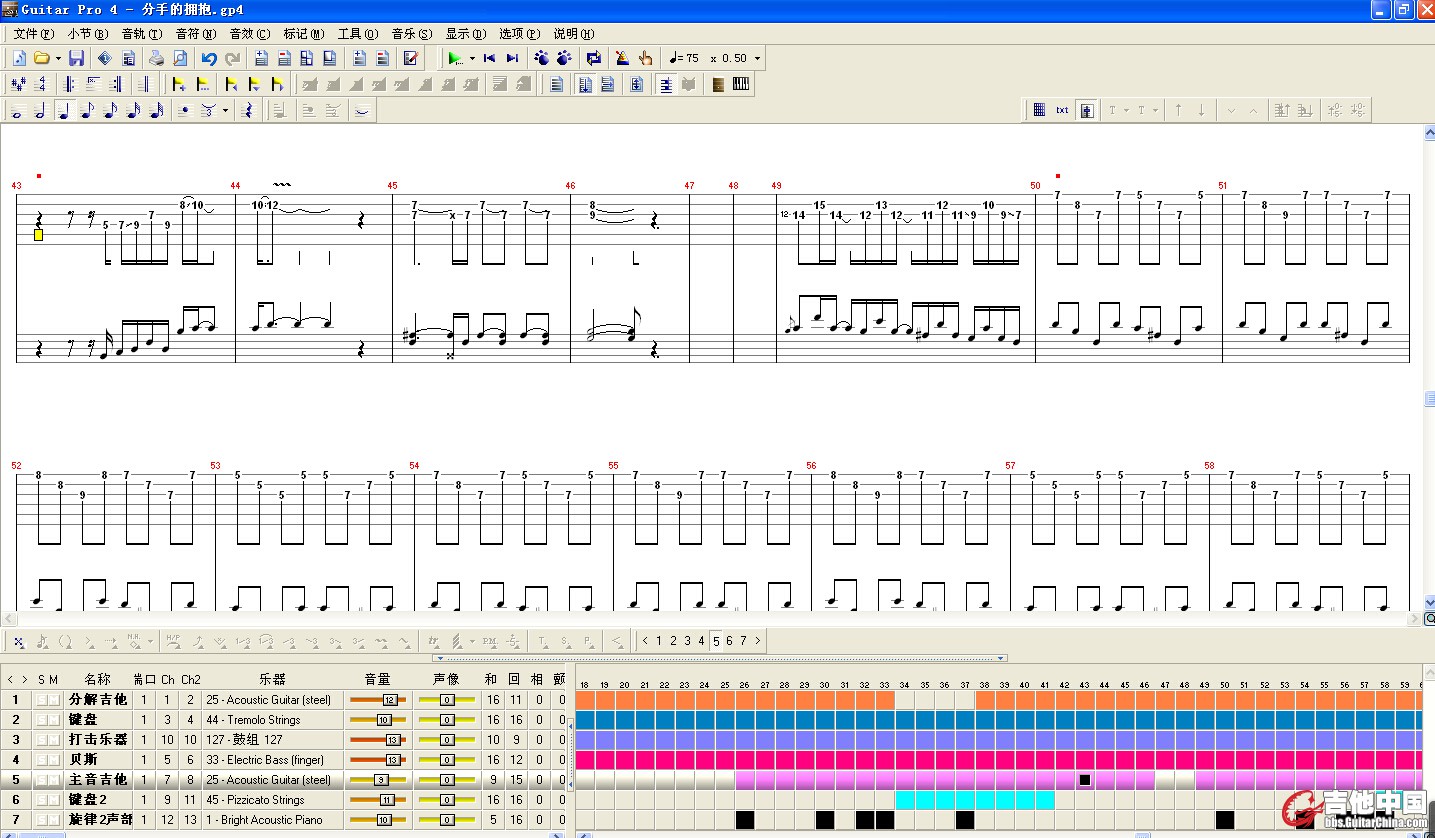Mute track 2 键盘
Screen dimensions: 1435x838
(55, 720)
